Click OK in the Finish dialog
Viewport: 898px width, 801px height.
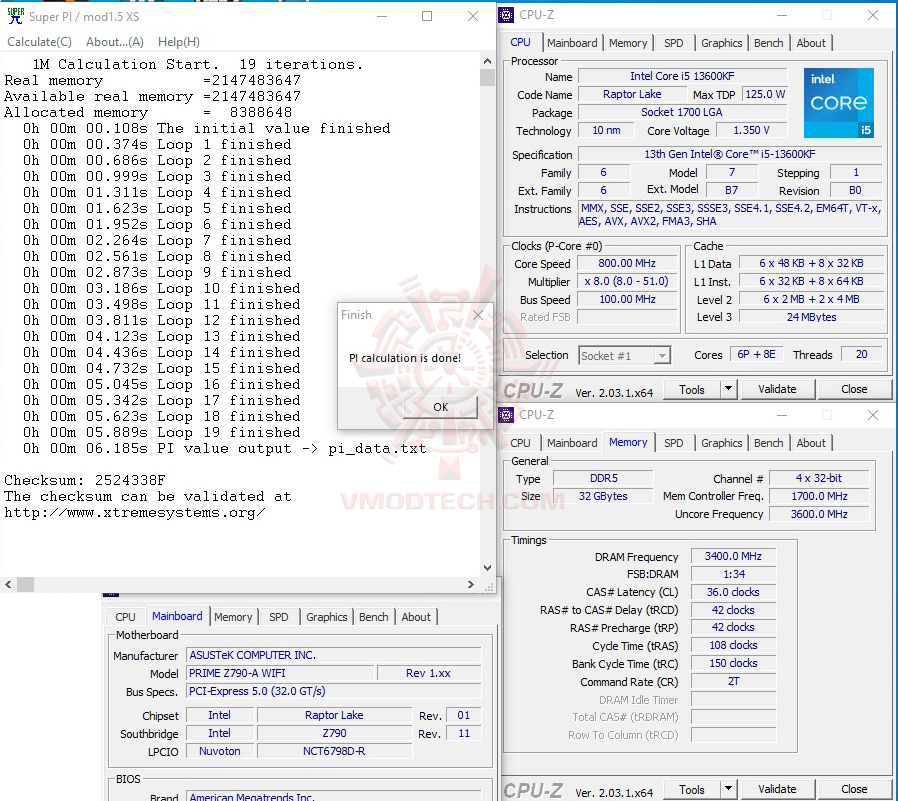coord(441,407)
